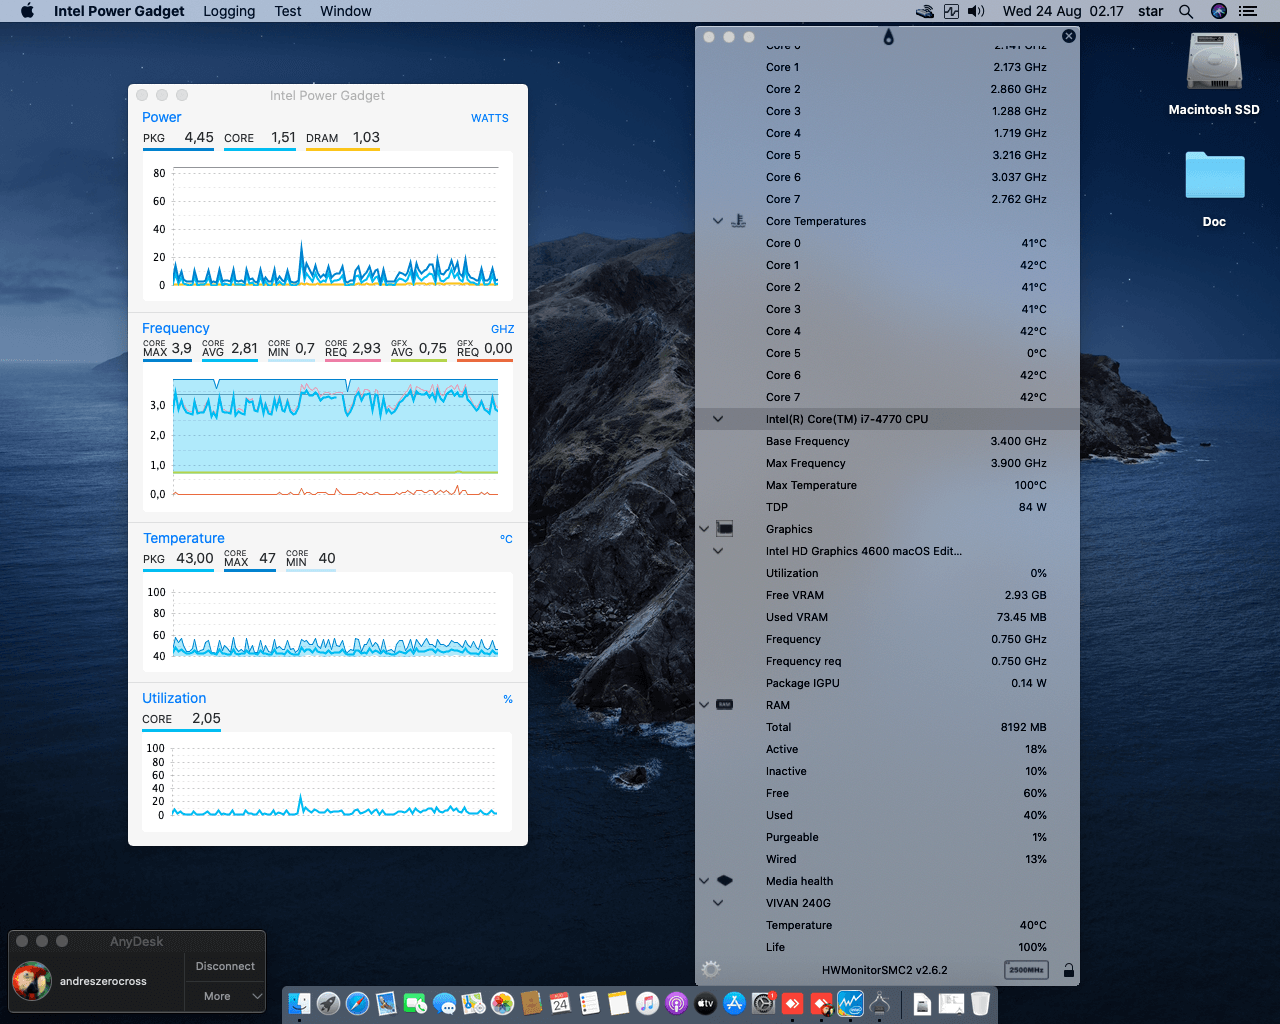Open App Store from the Dock

coord(735,1003)
